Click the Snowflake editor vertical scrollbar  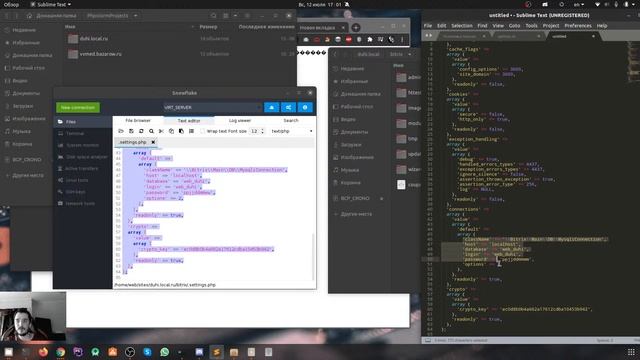(x=313, y=256)
